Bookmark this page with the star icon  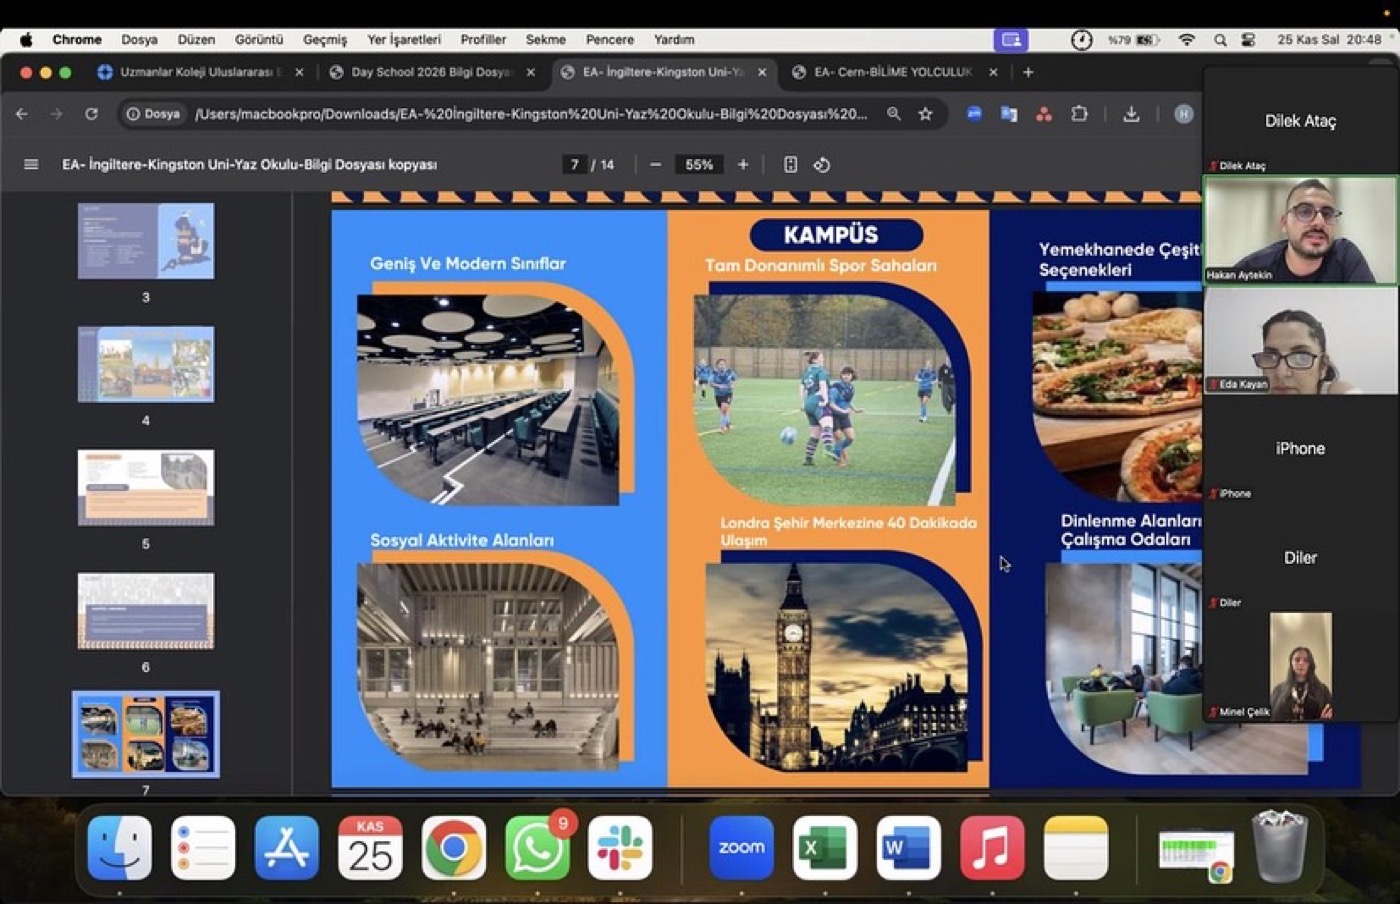[x=926, y=114]
